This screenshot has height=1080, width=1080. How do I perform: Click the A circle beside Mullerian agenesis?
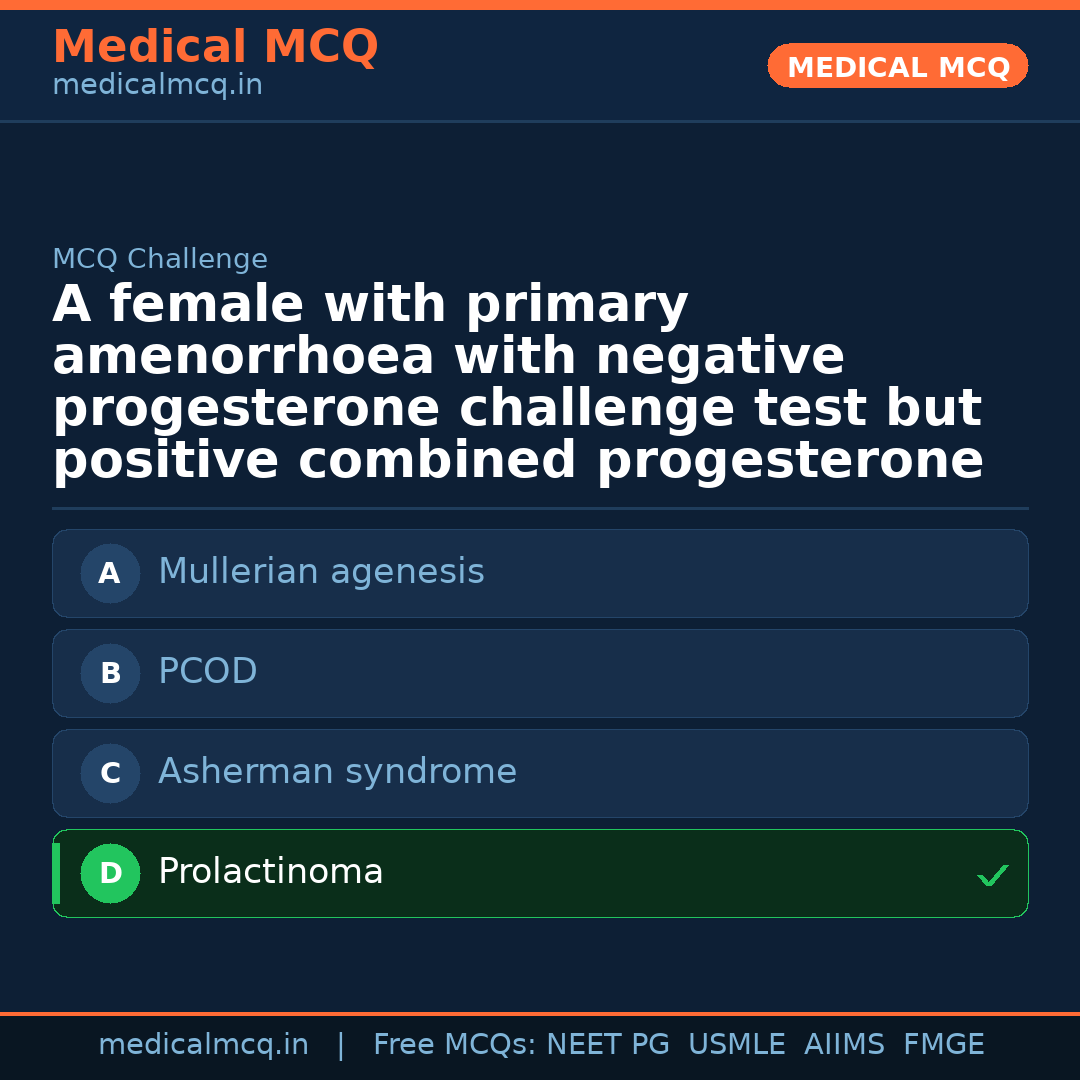(x=110, y=573)
